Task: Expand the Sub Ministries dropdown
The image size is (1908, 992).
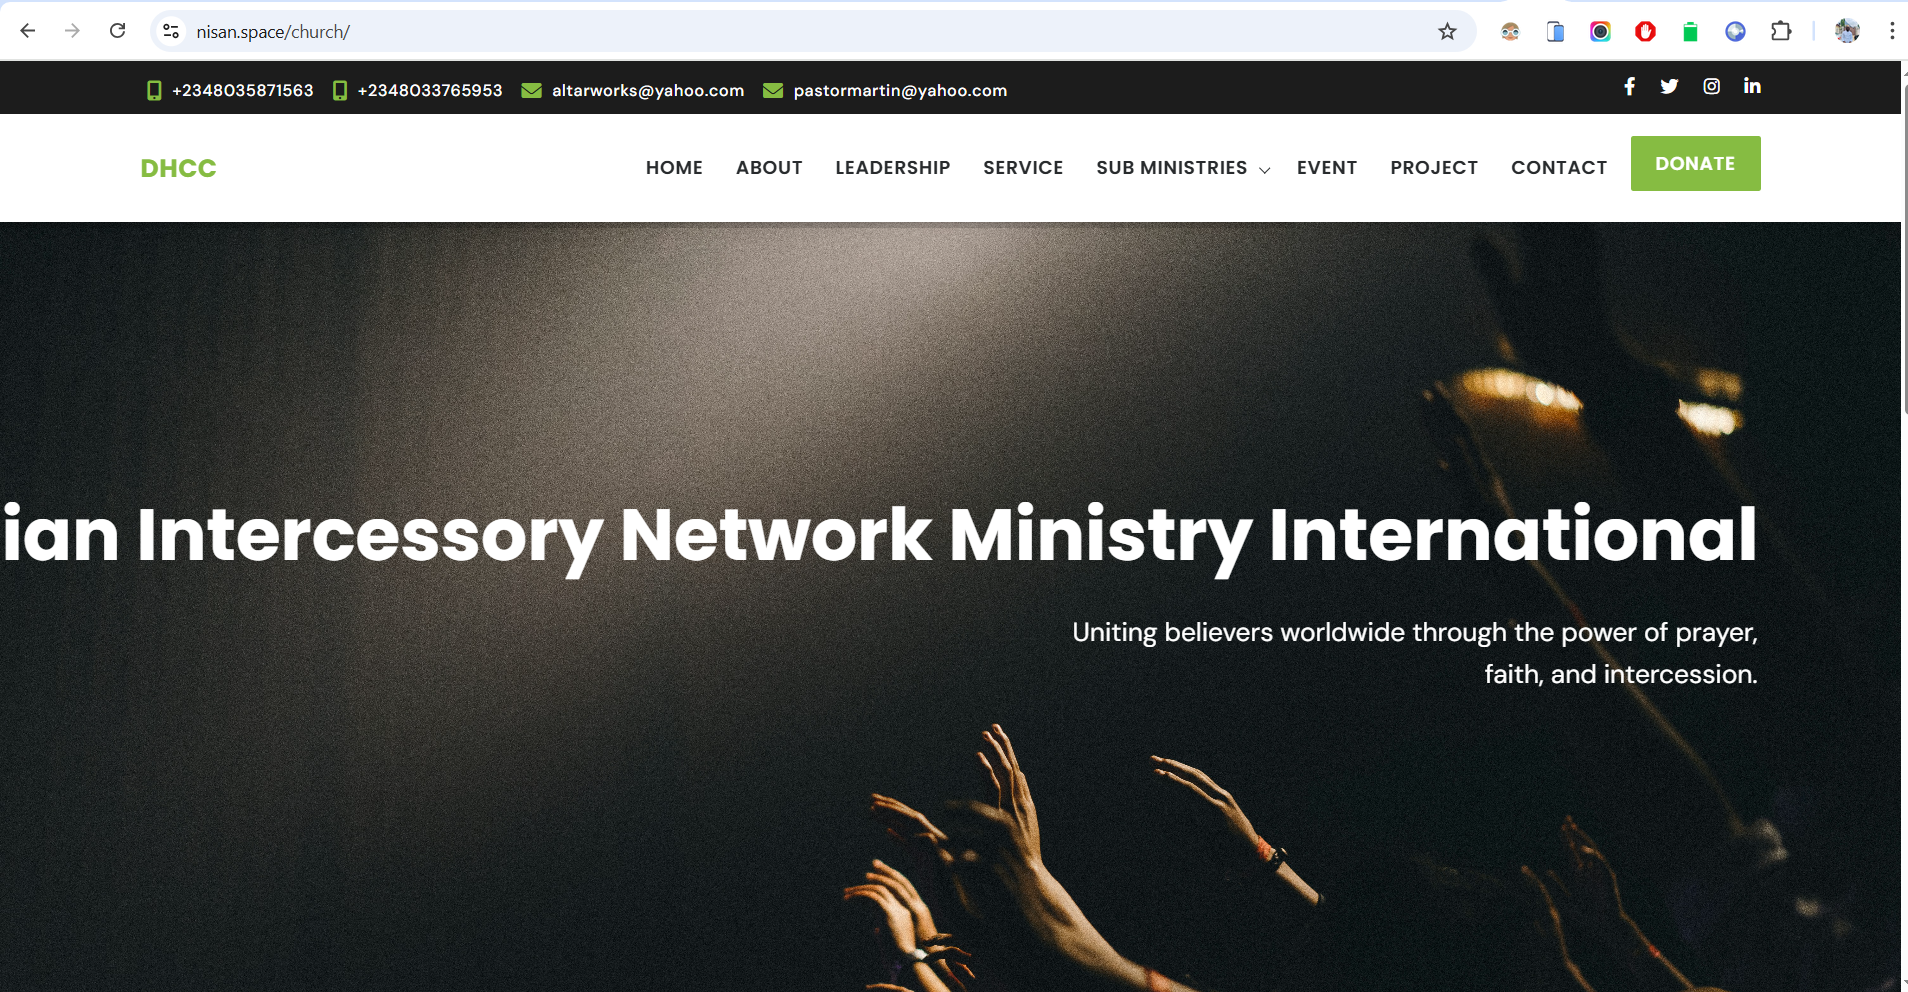Action: click(x=1183, y=168)
